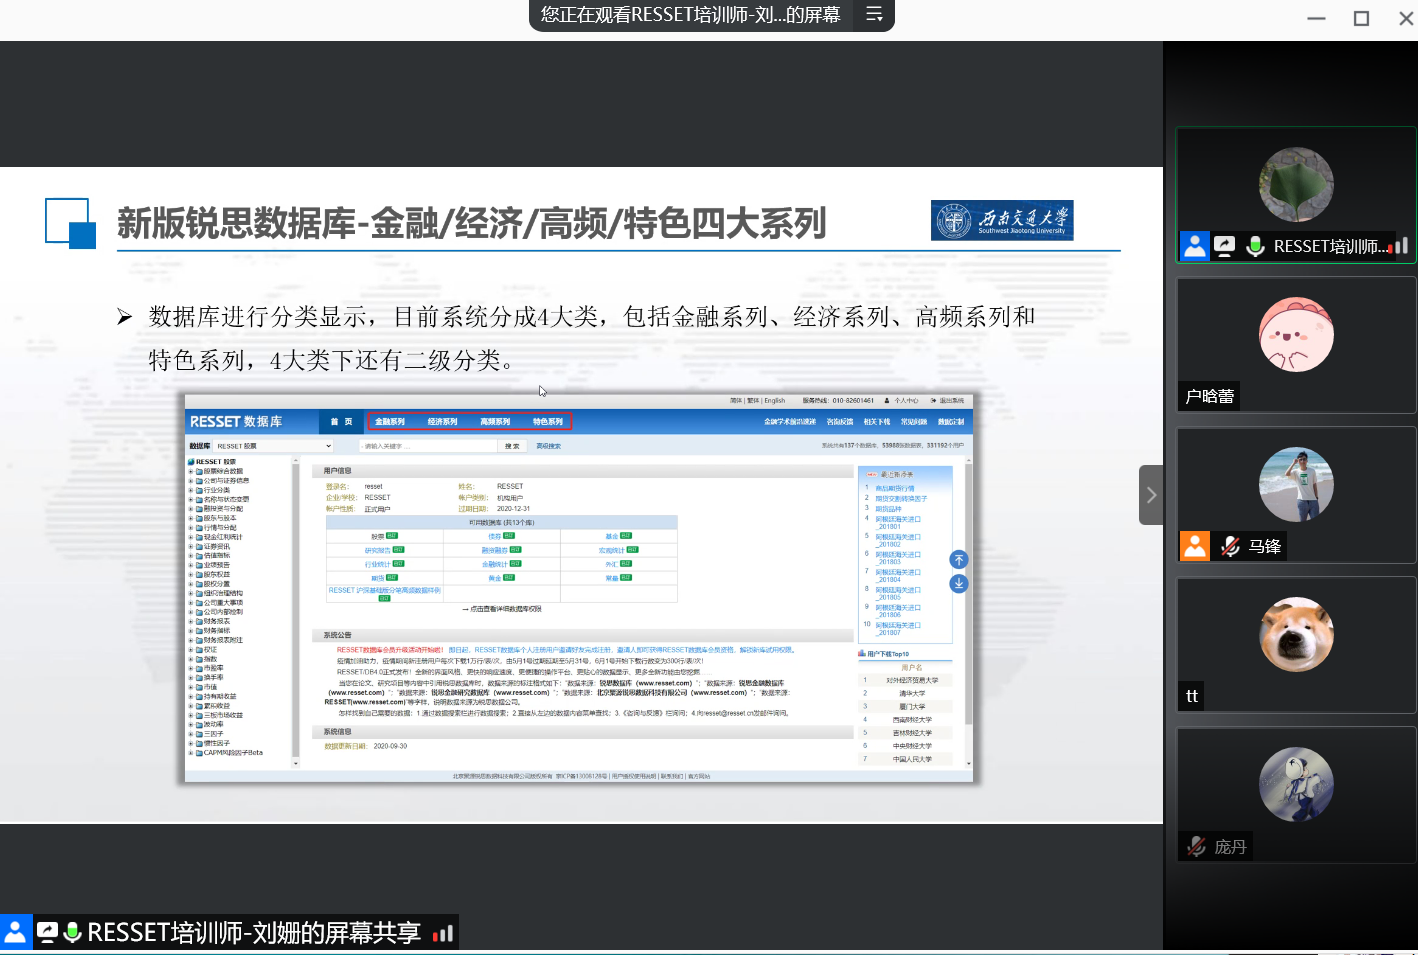
Task: Expand 三因子 tree node
Action: 190,734
